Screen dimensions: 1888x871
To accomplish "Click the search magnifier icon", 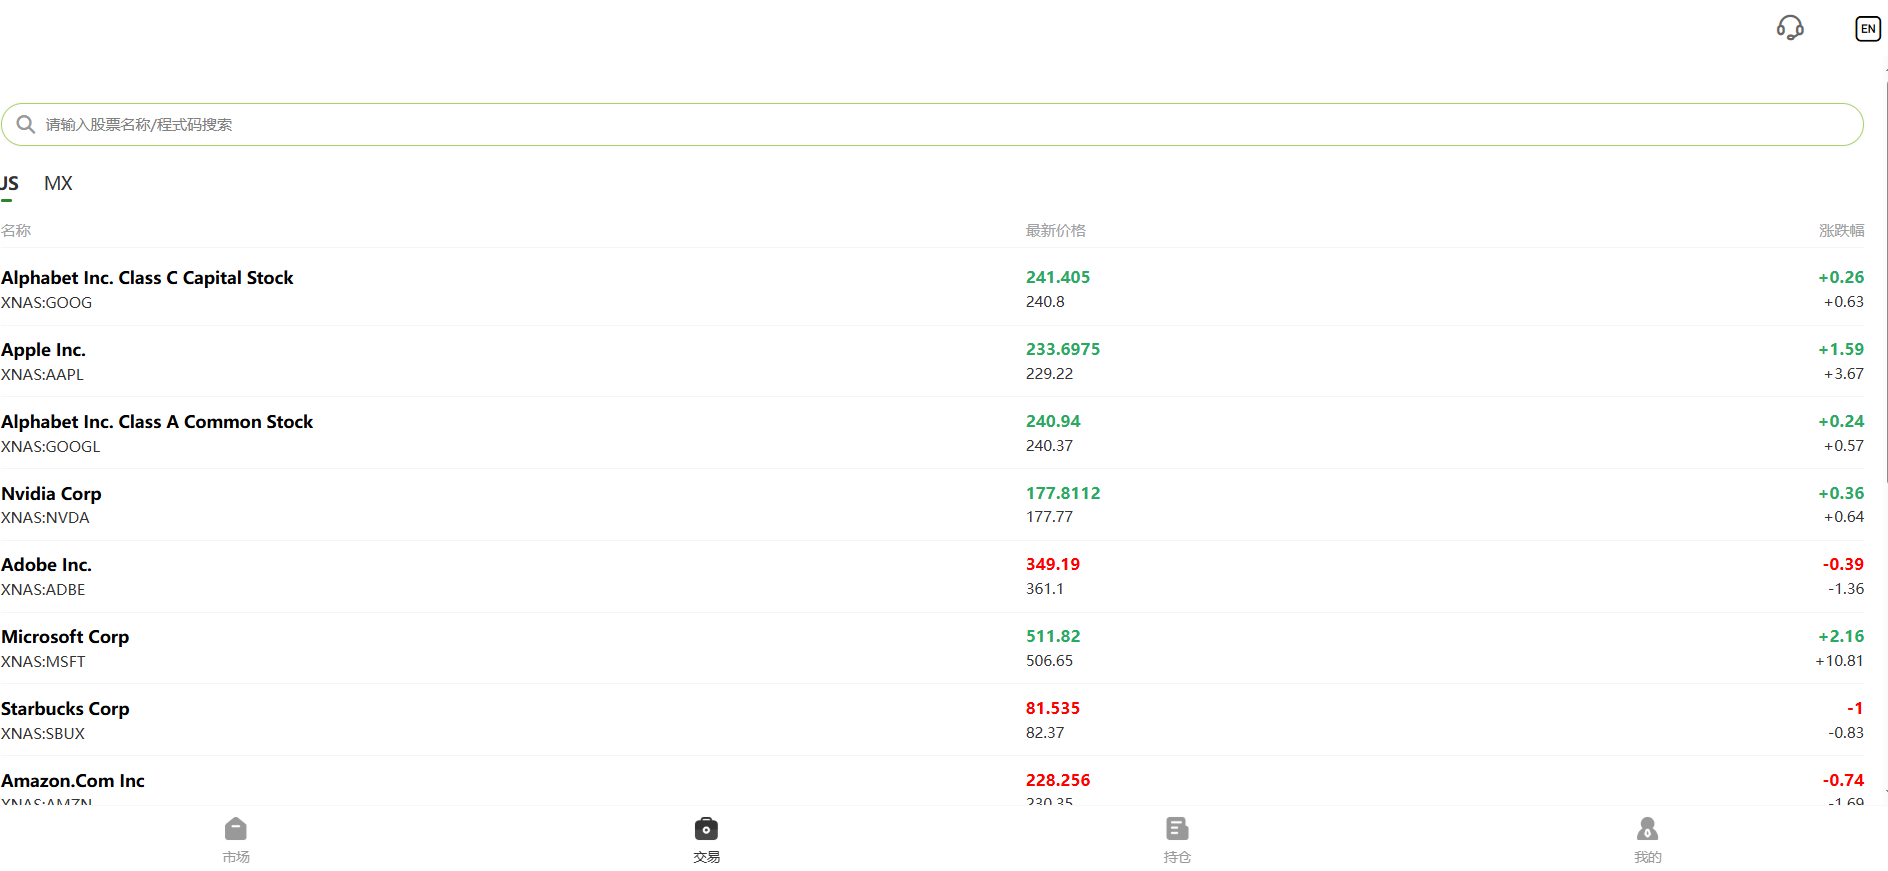I will click(26, 124).
